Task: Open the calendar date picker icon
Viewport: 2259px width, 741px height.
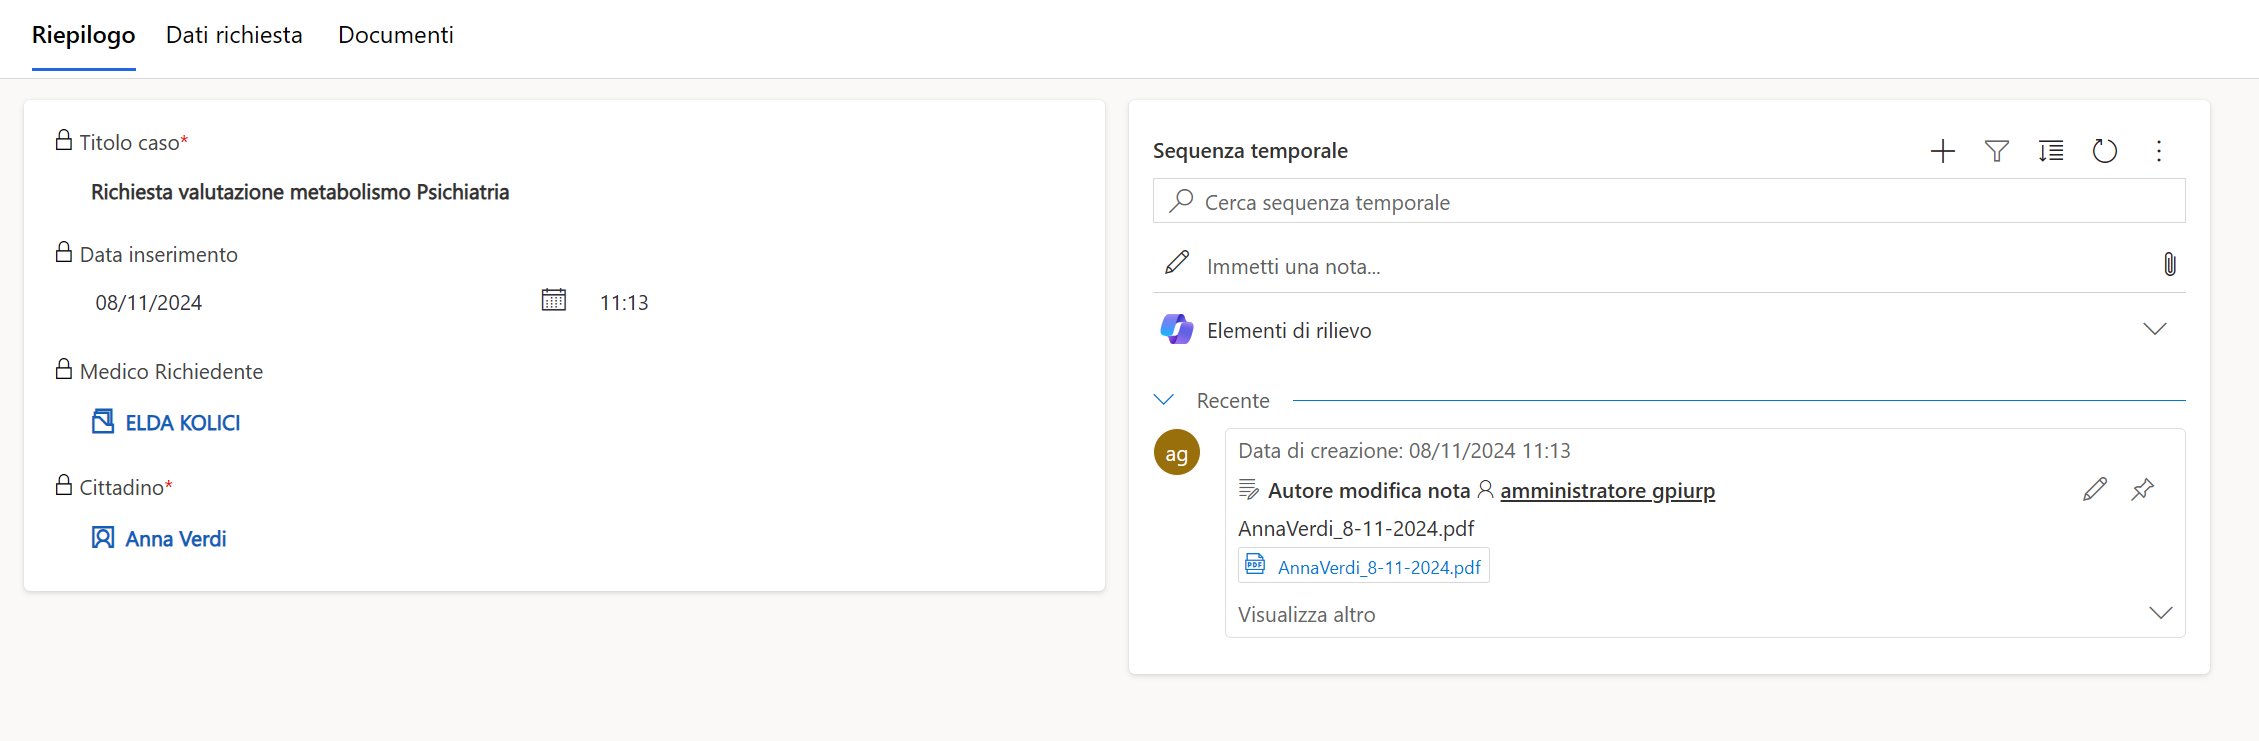Action: pyautogui.click(x=554, y=299)
